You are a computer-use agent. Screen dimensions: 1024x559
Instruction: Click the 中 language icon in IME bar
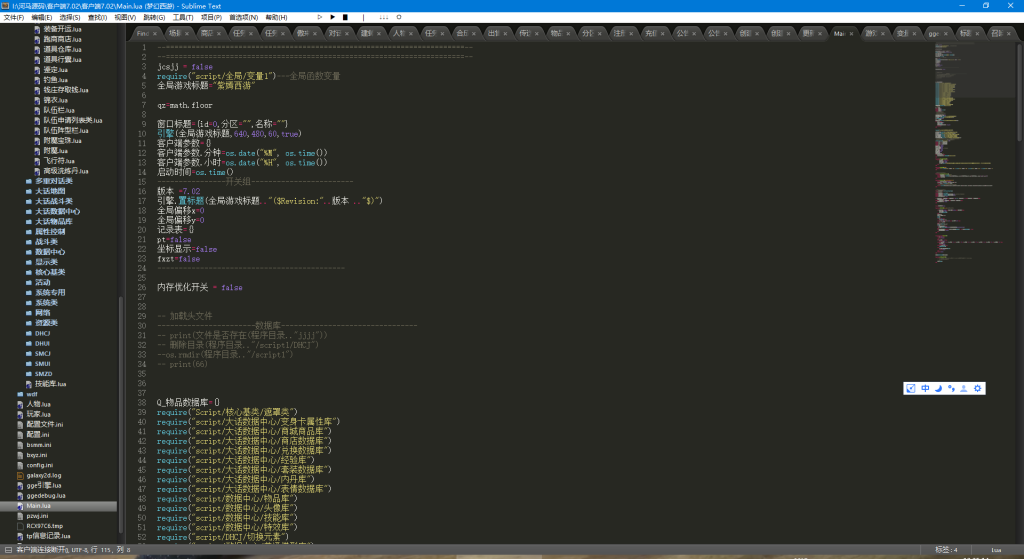coord(925,388)
